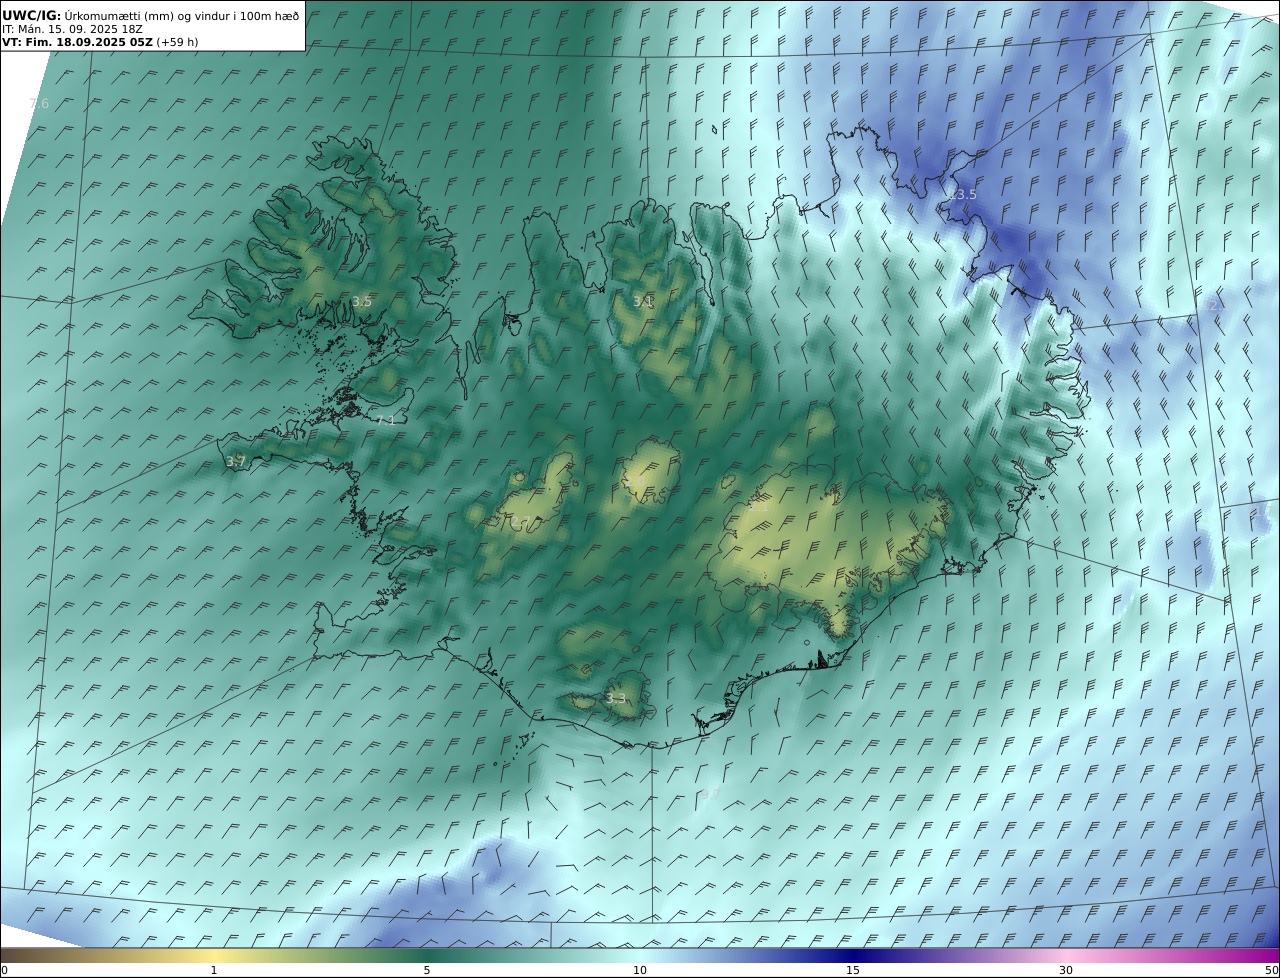Click the colorbar tick label '30'
1280x978 pixels.
[1066, 970]
